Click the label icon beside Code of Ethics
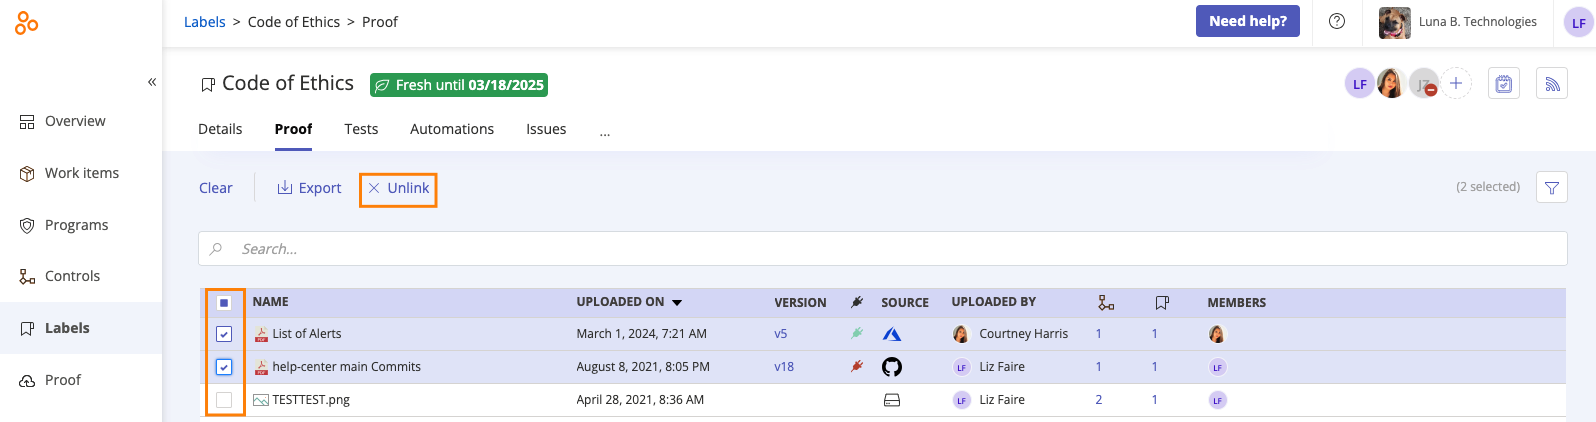The image size is (1596, 422). tap(208, 85)
